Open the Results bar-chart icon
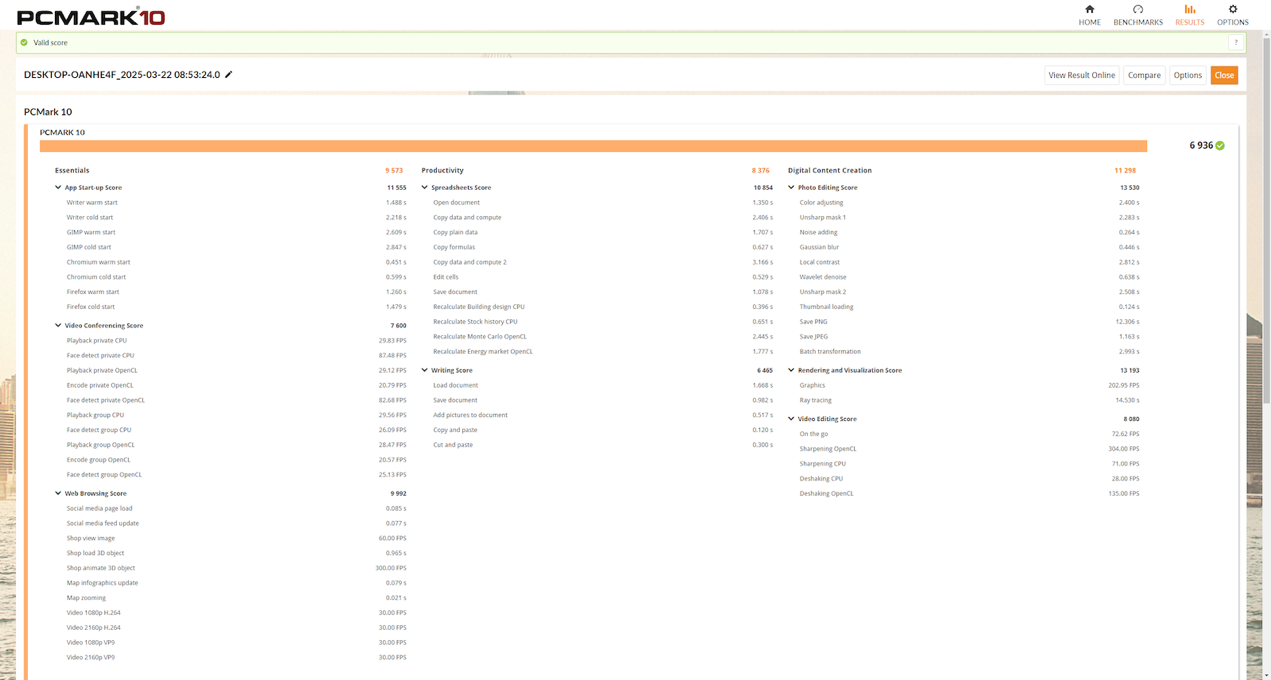This screenshot has width=1271, height=680. pyautogui.click(x=1190, y=9)
